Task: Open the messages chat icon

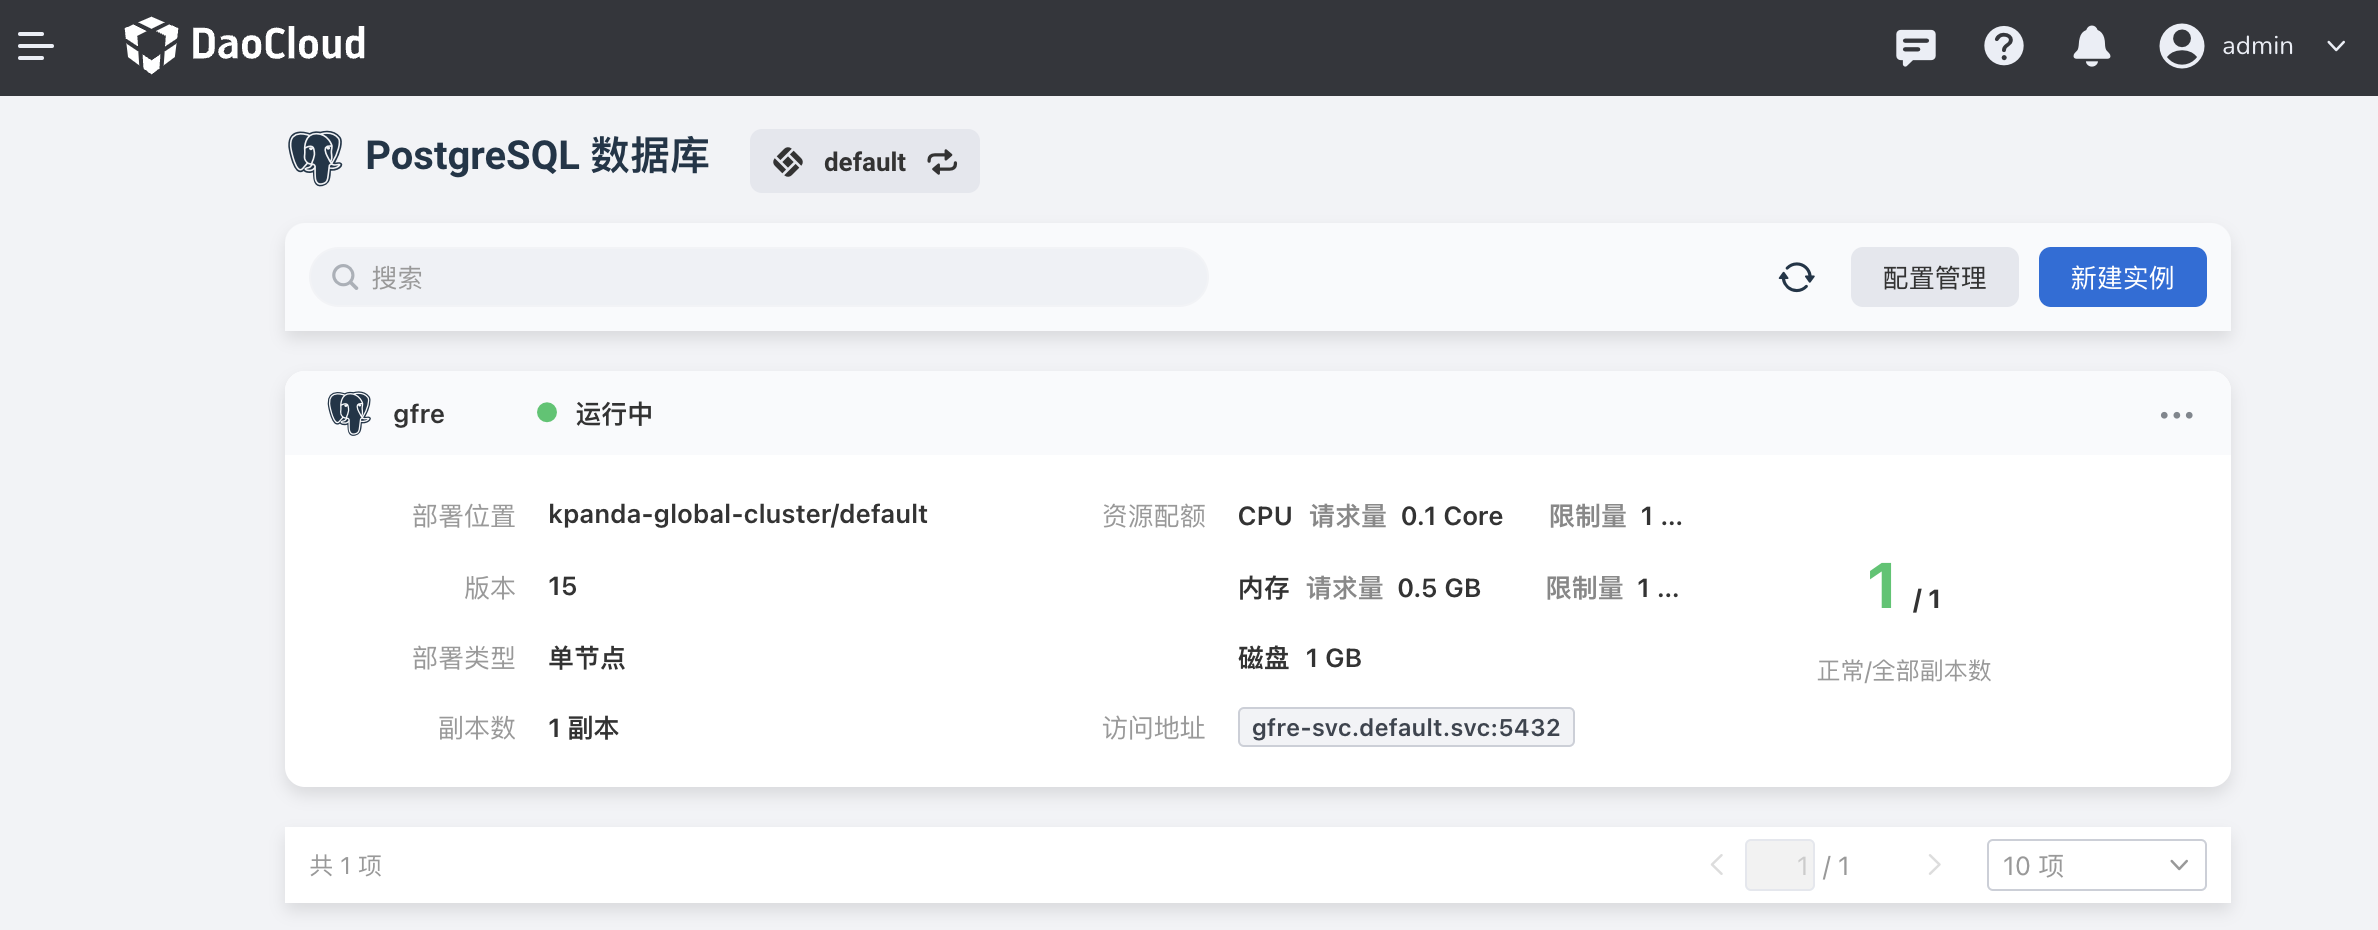Action: [x=1915, y=46]
